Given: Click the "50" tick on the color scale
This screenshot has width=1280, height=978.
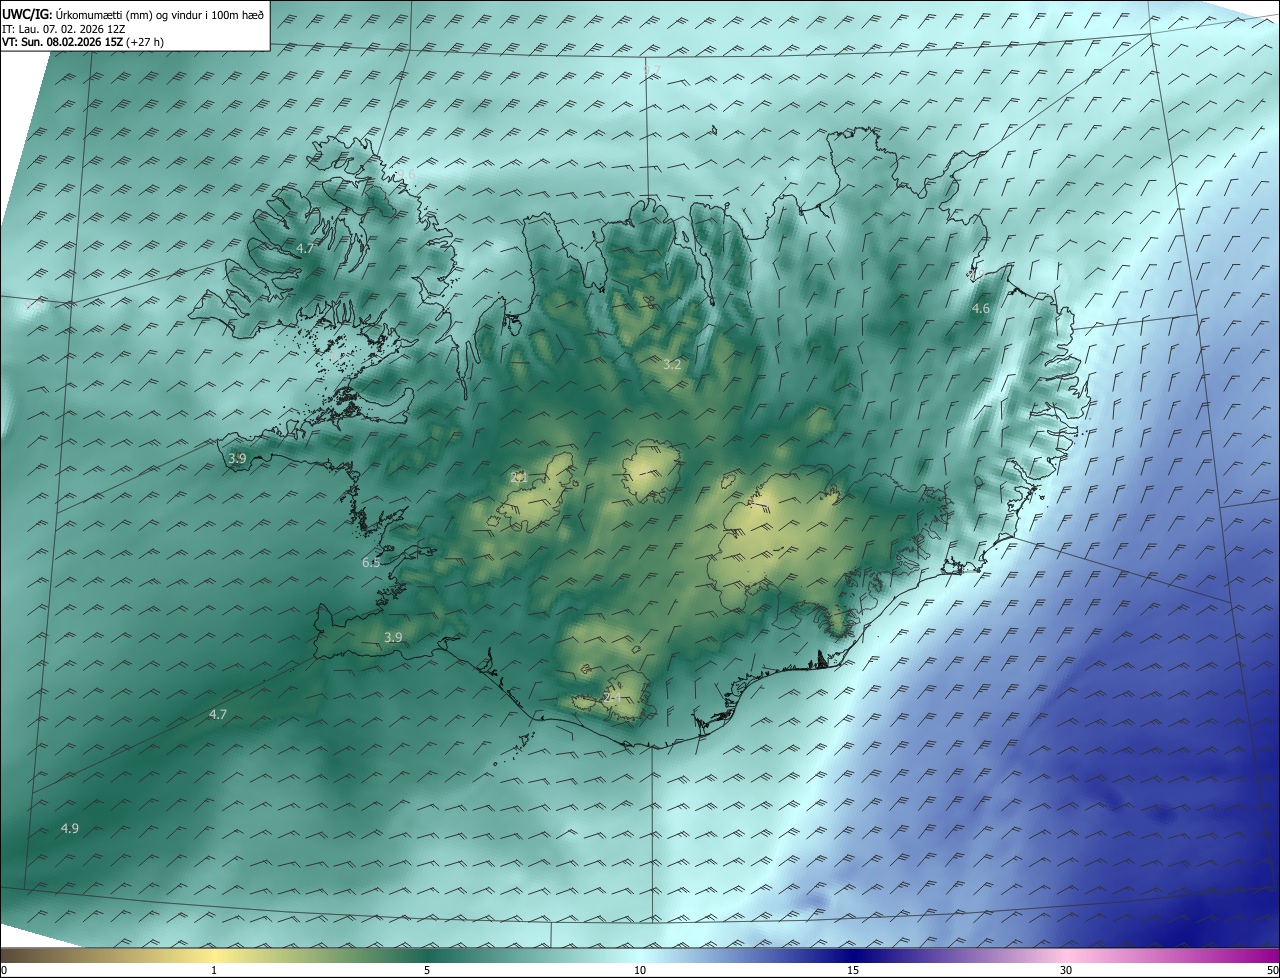Looking at the screenshot, I should pos(1272,970).
